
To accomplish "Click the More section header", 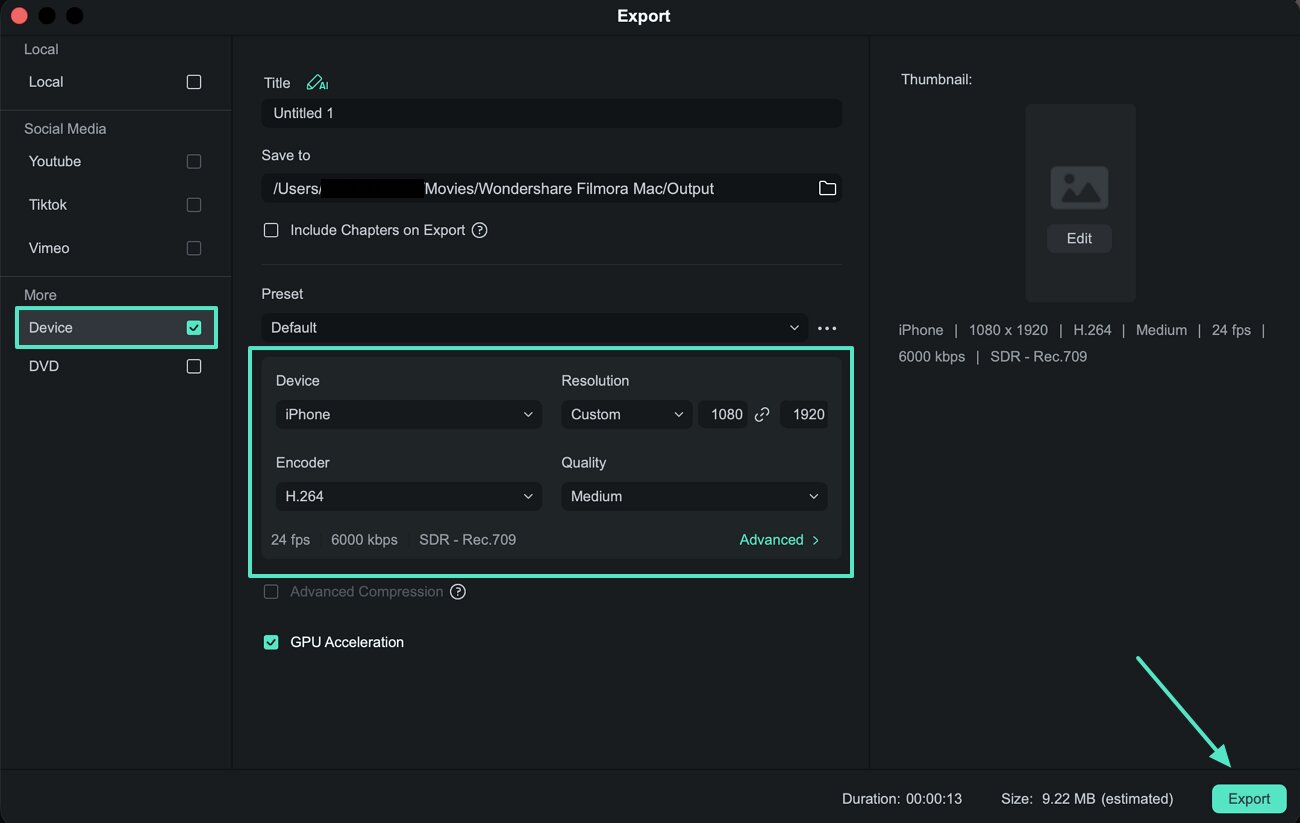I will (x=40, y=295).
